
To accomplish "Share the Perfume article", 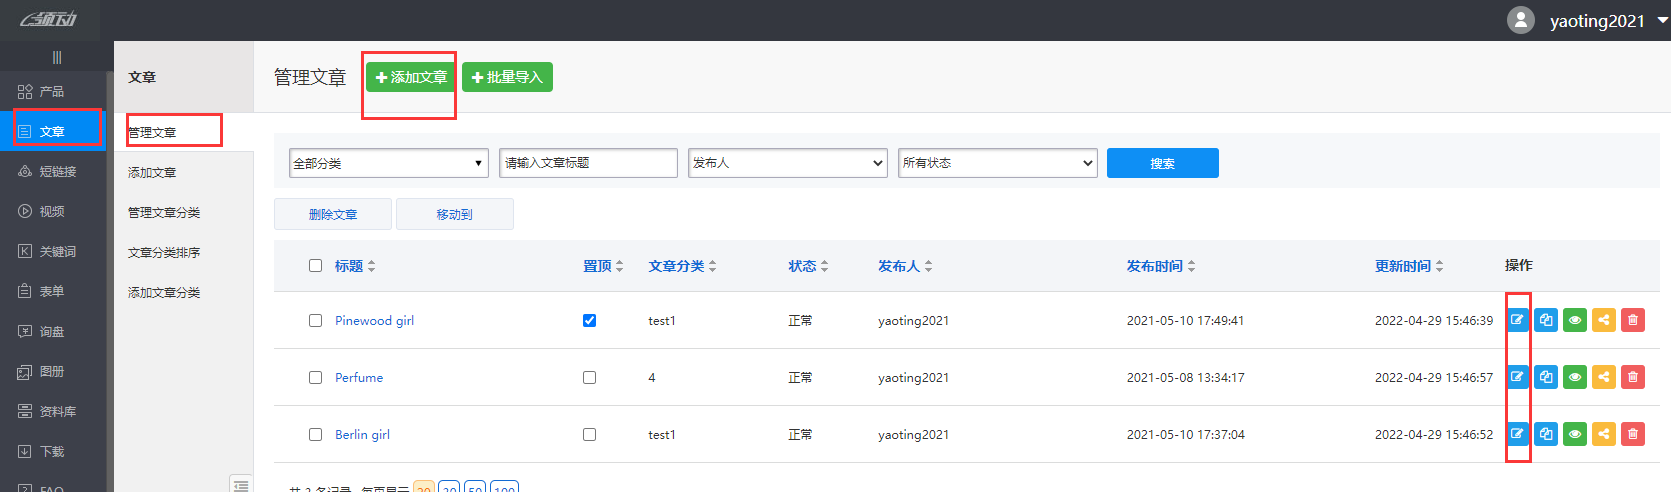I will tap(1604, 377).
